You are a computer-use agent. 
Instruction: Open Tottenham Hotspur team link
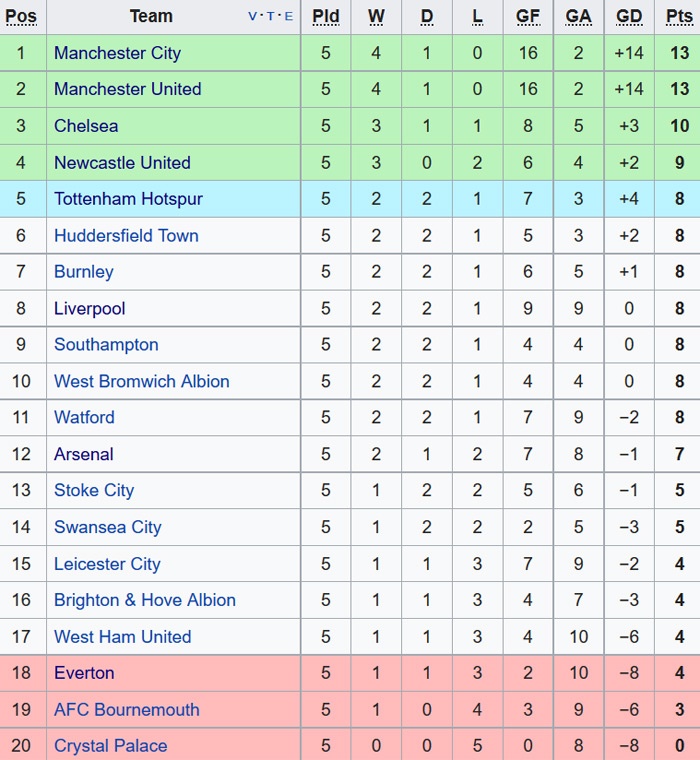click(128, 199)
